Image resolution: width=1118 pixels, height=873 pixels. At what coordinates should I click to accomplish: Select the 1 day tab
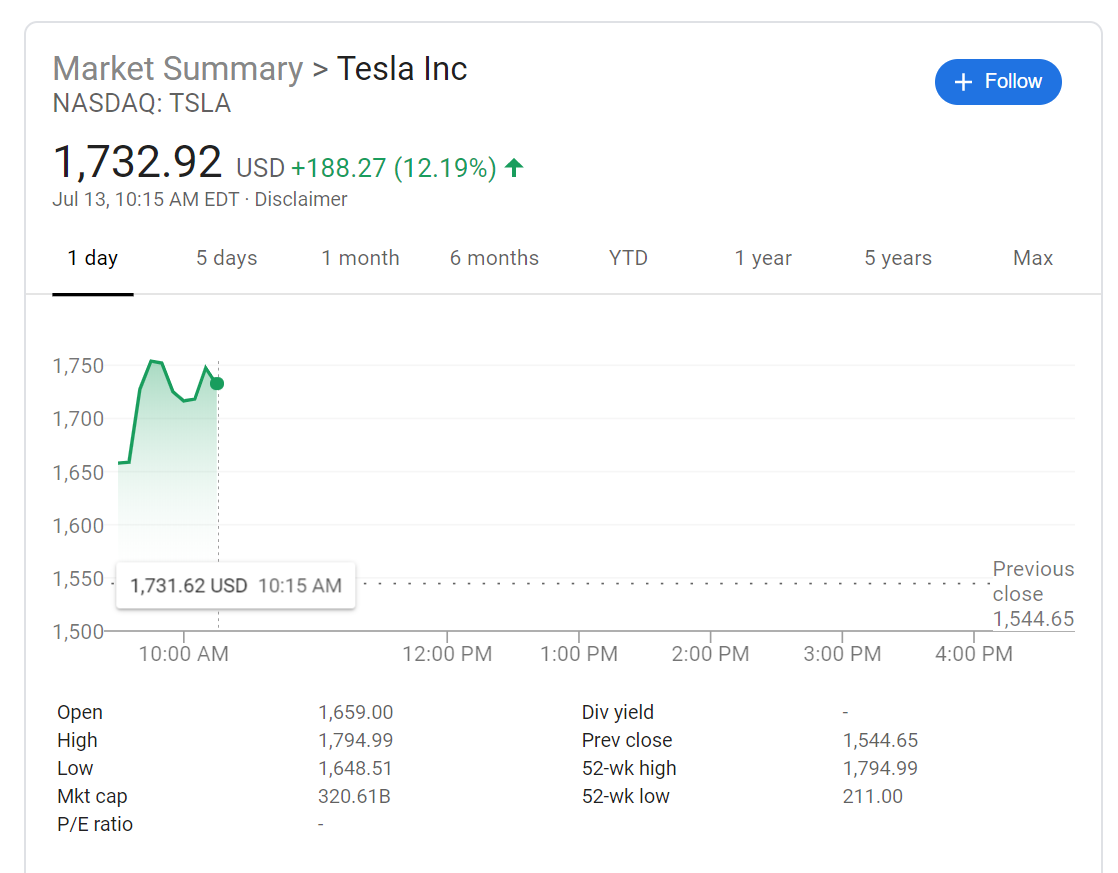tap(93, 258)
